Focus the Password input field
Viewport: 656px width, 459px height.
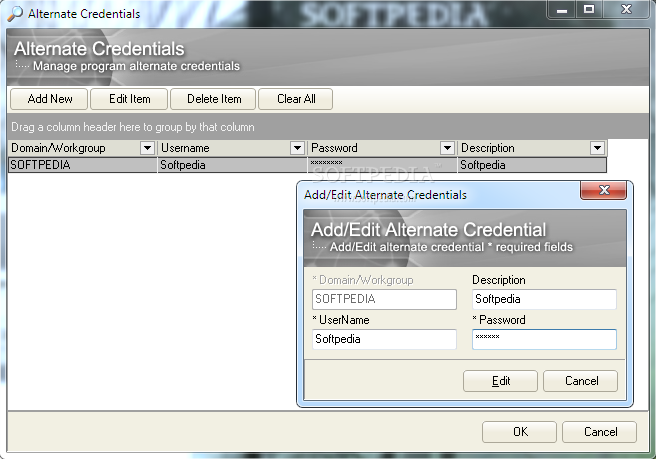(544, 339)
